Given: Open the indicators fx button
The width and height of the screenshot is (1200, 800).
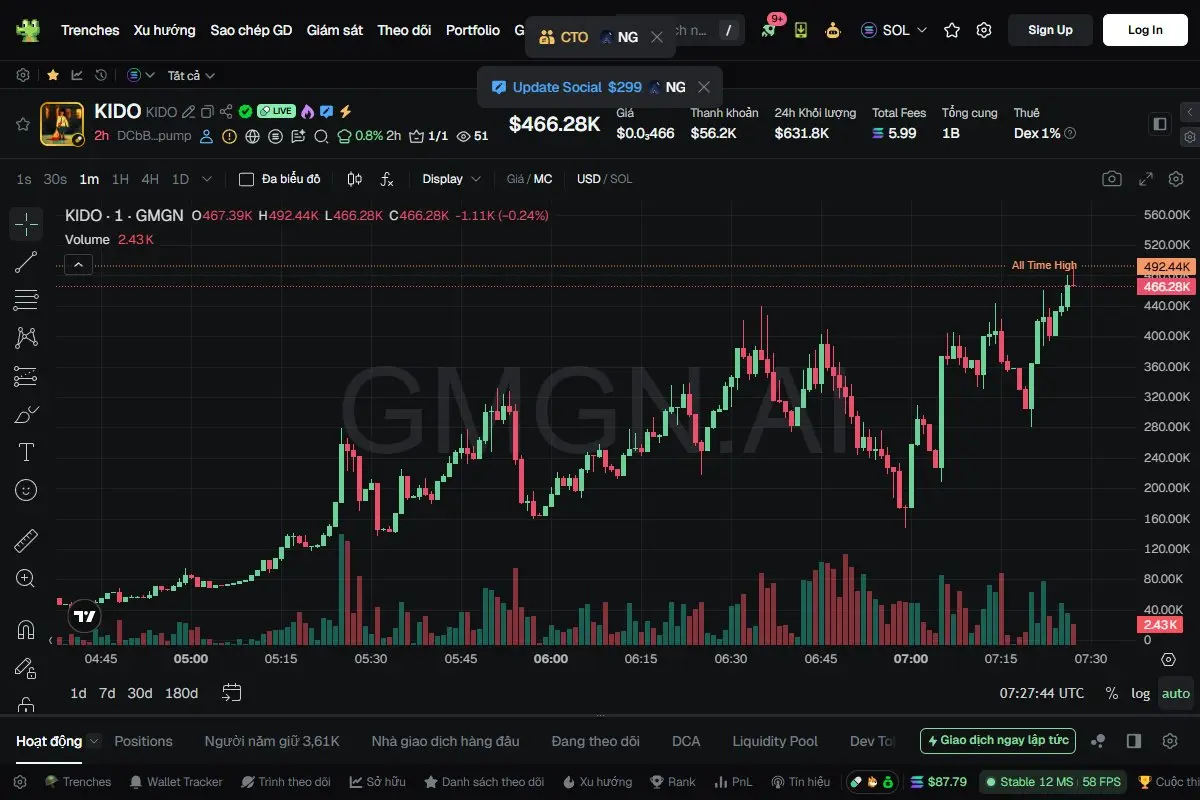Looking at the screenshot, I should click(x=388, y=179).
